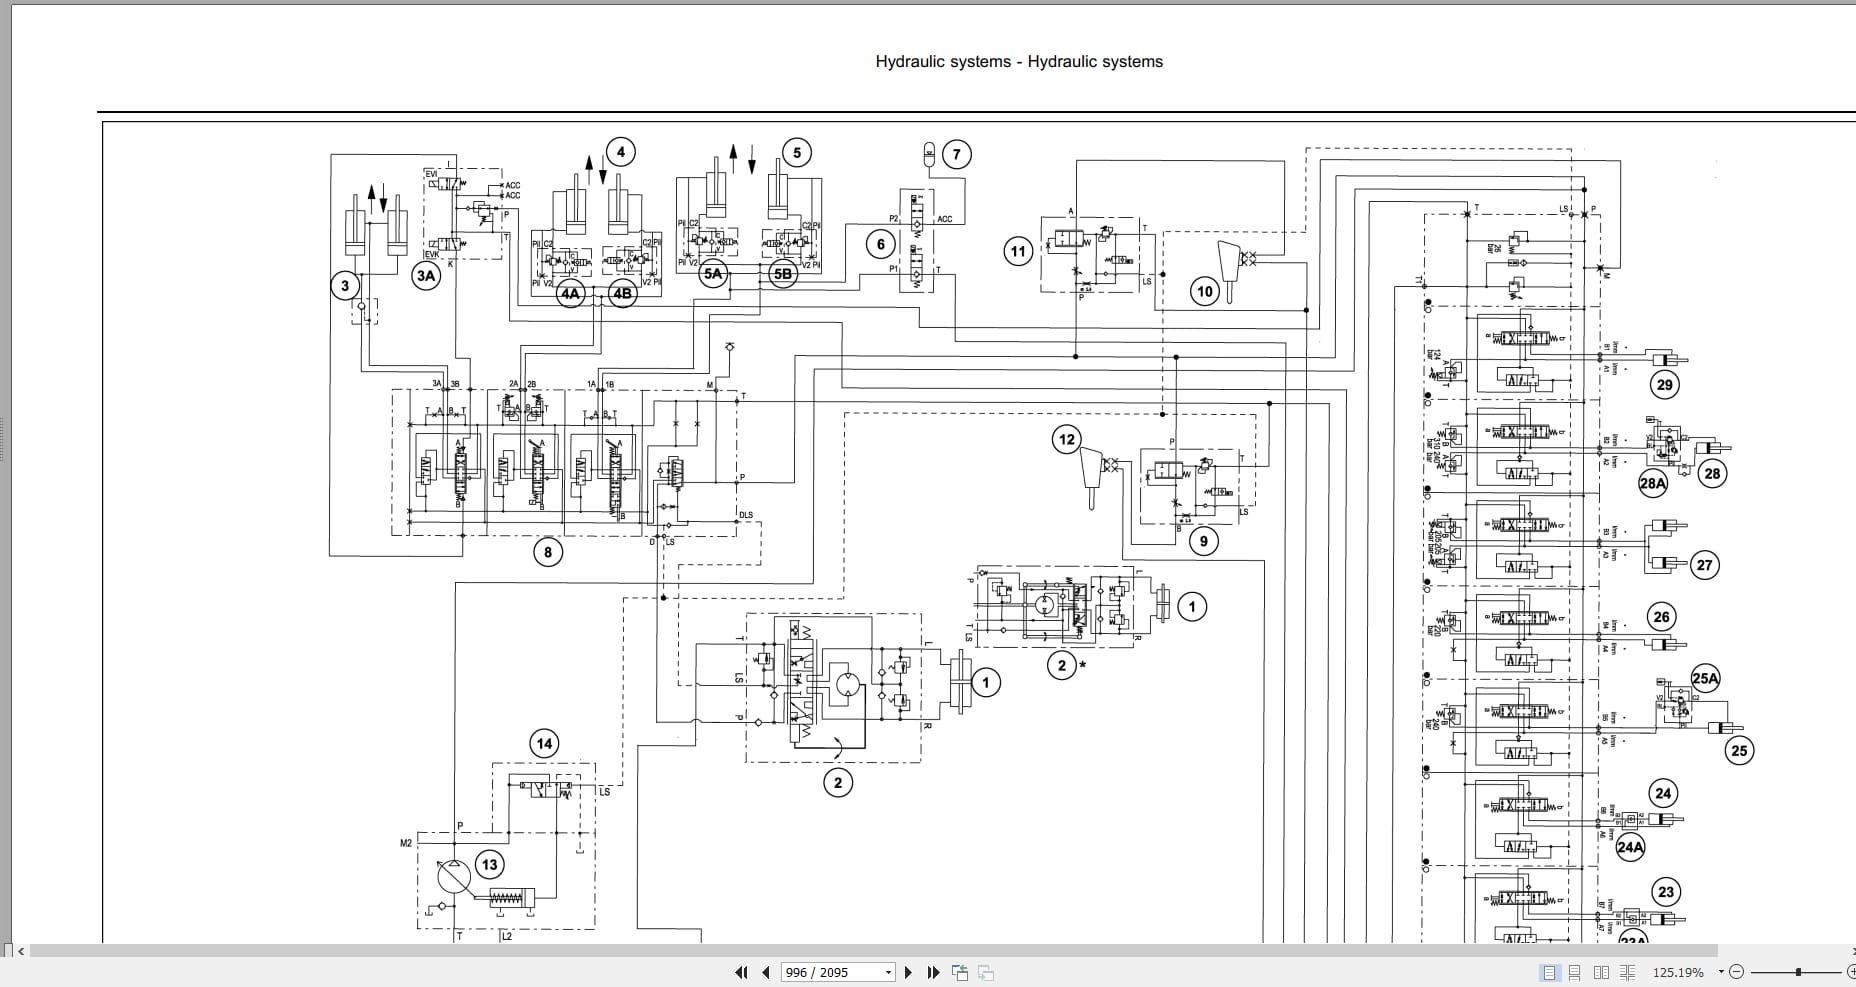Click callout number 12 next to the joystick
The width and height of the screenshot is (1856, 987).
tap(1067, 439)
